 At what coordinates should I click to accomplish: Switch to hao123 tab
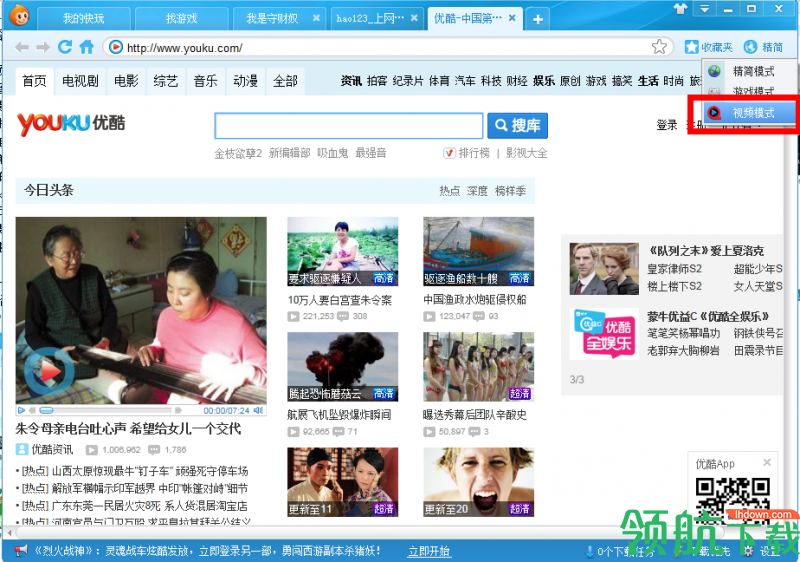[370, 19]
